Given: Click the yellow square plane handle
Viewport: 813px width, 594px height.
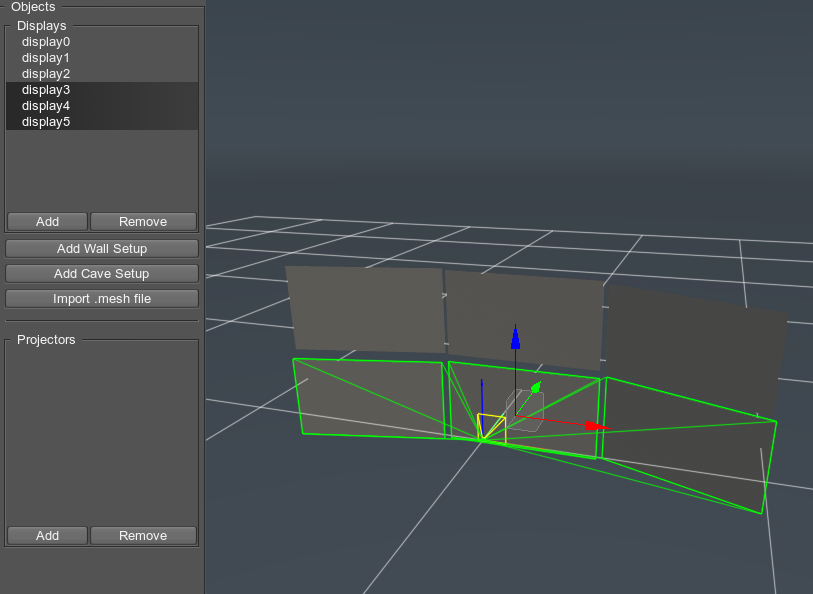Looking at the screenshot, I should (492, 427).
